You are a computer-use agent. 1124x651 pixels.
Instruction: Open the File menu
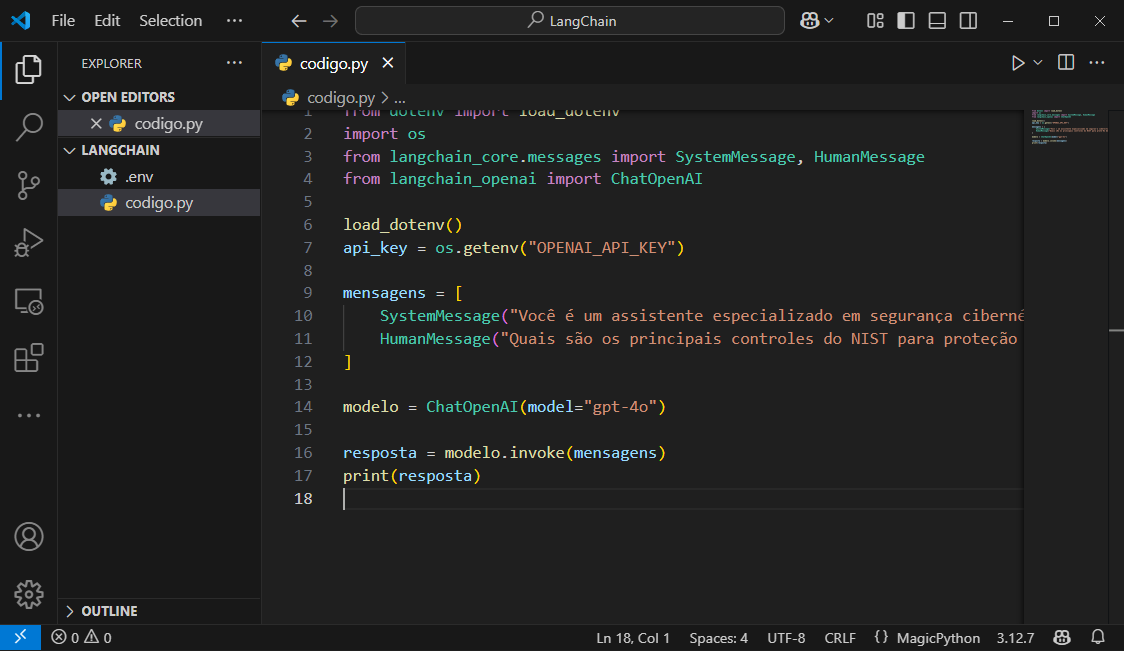(63, 21)
